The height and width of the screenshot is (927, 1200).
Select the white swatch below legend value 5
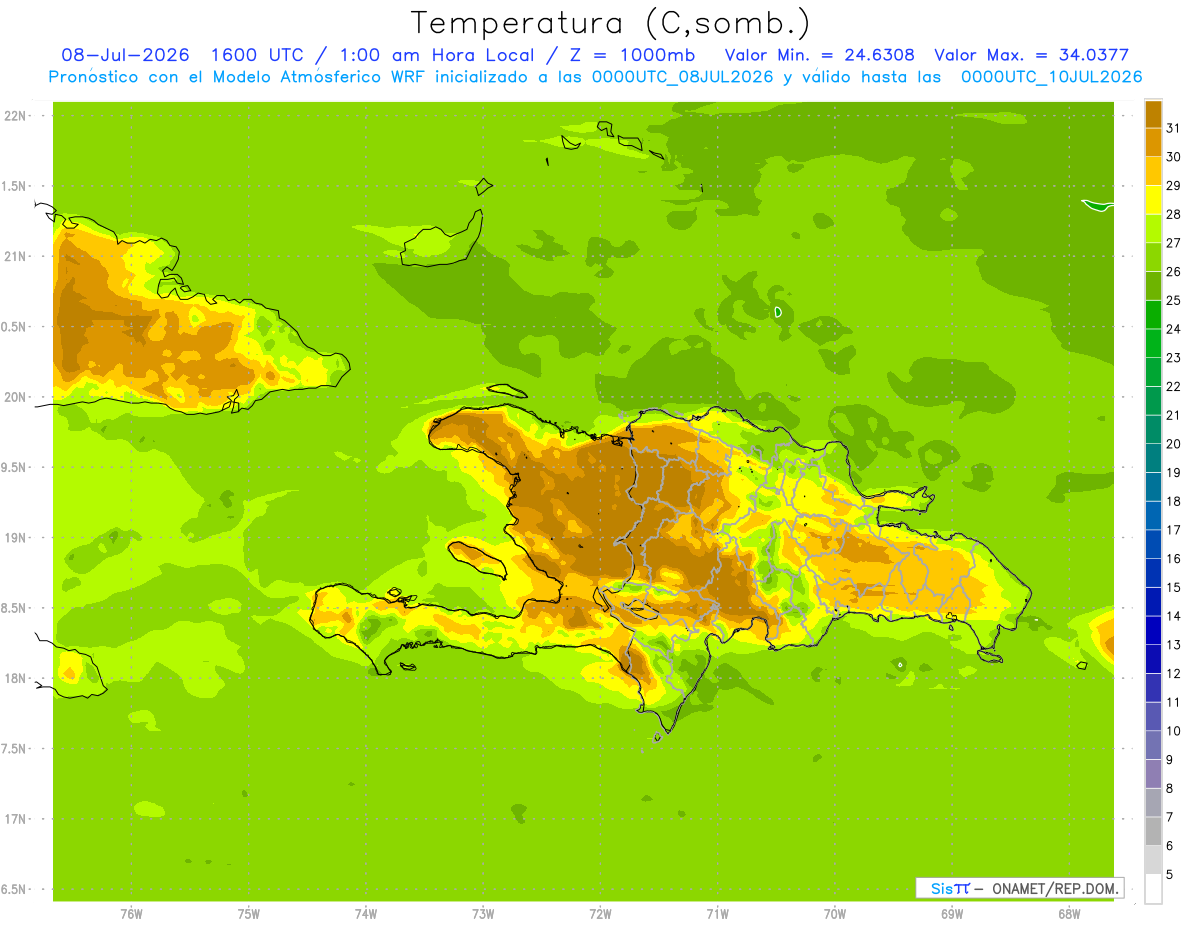click(1153, 889)
